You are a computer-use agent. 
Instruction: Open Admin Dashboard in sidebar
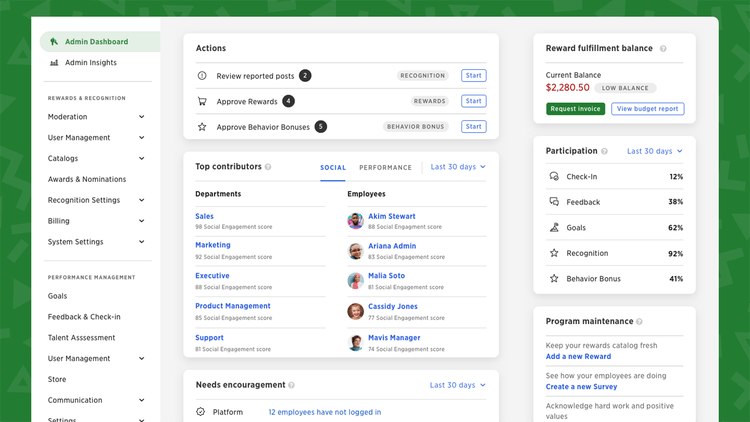pyautogui.click(x=100, y=42)
